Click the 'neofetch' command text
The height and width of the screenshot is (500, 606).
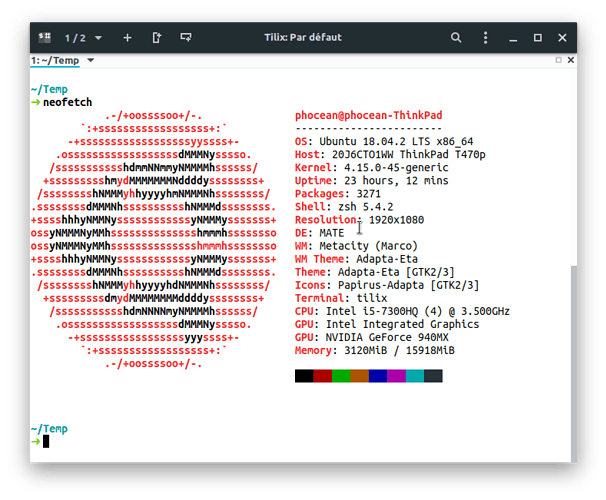(68, 102)
